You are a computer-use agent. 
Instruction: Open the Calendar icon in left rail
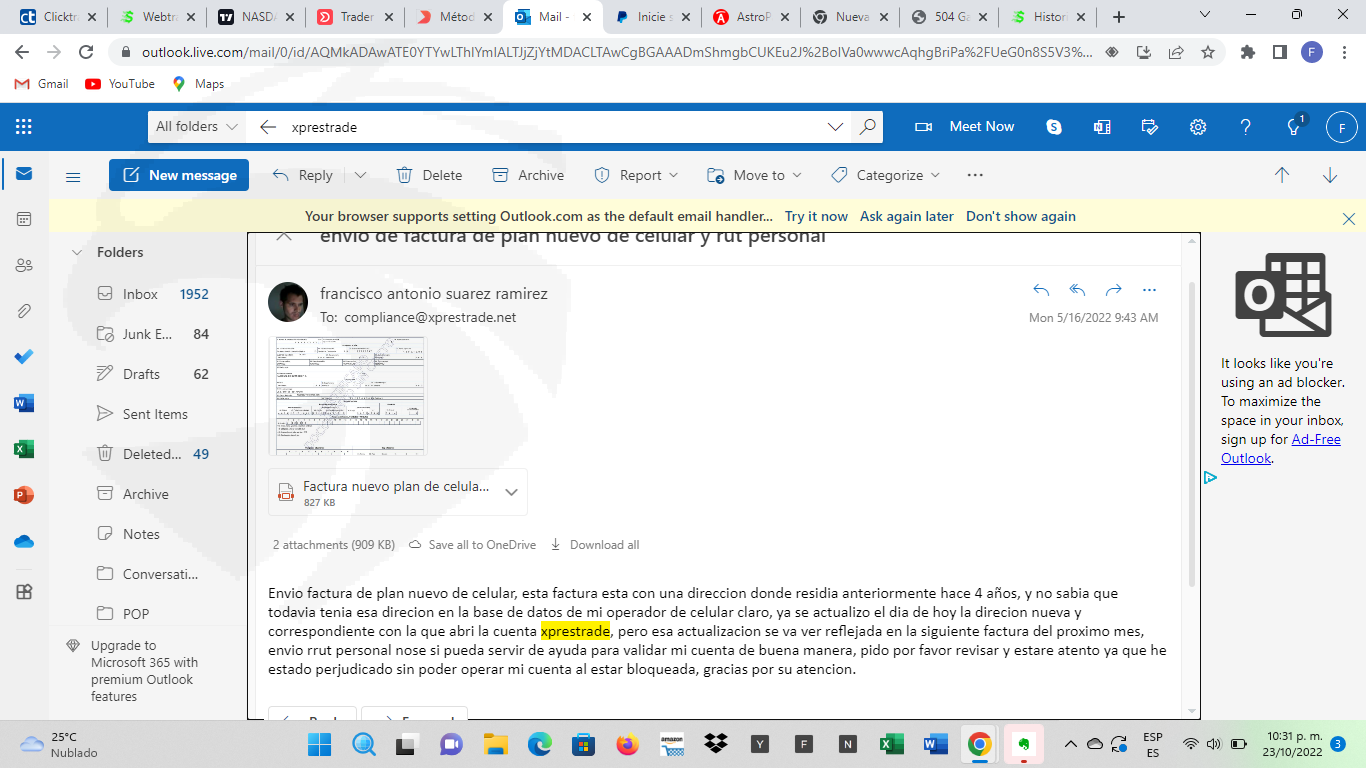pos(24,219)
